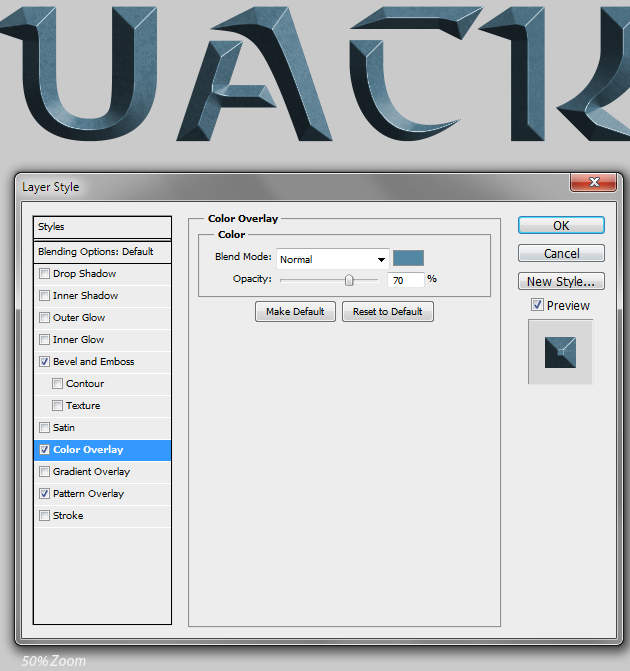This screenshot has width=630, height=671.
Task: Select Pattern Overlay in effects list
Action: [x=88, y=494]
